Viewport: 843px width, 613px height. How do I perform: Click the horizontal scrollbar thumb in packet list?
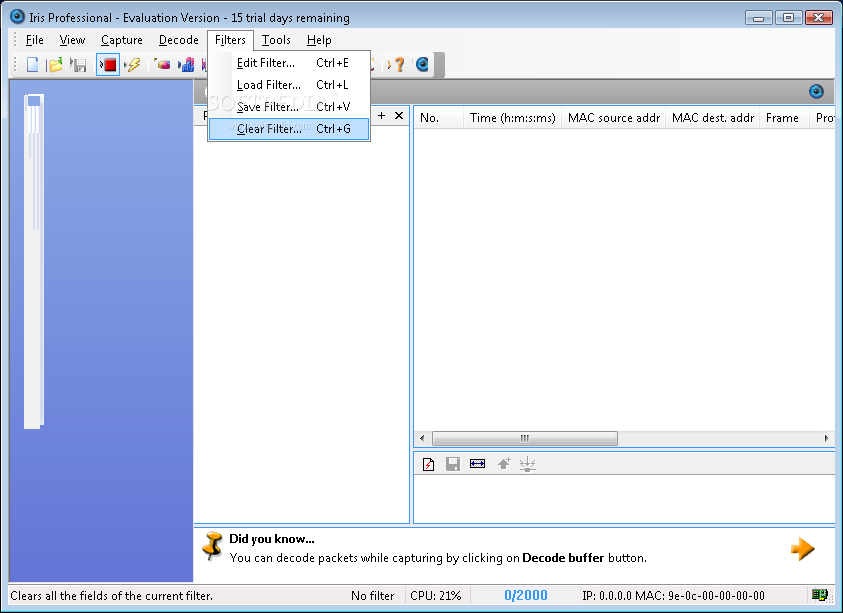tap(525, 438)
